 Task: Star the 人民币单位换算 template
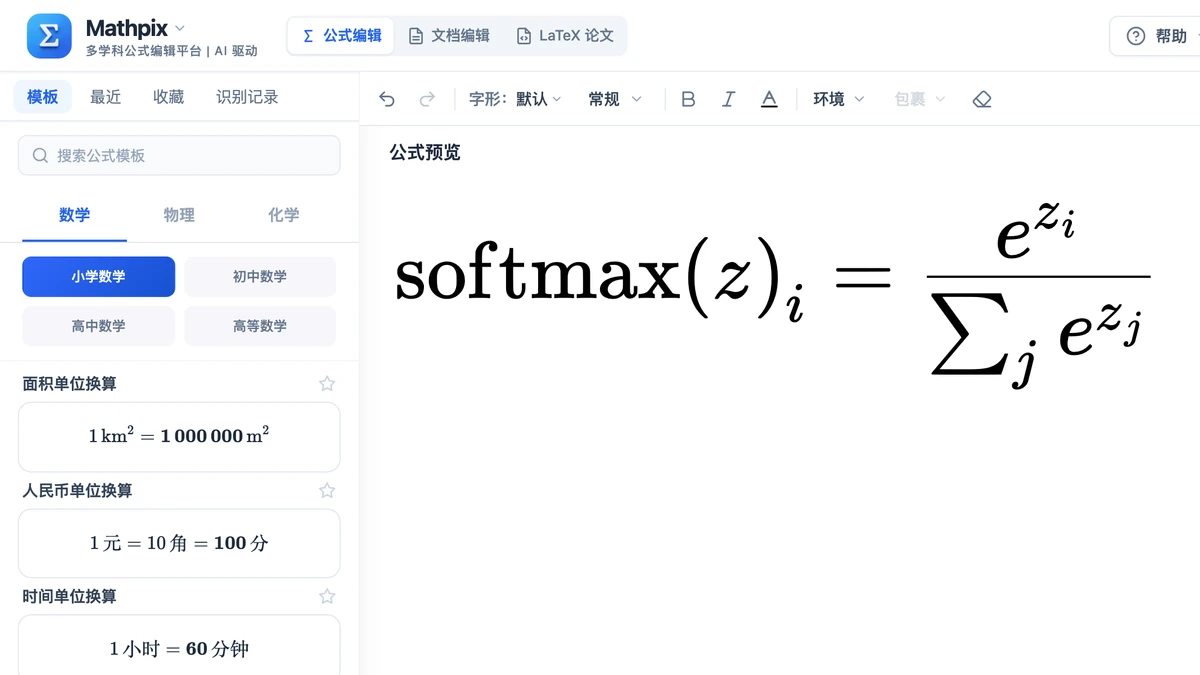[x=327, y=490]
